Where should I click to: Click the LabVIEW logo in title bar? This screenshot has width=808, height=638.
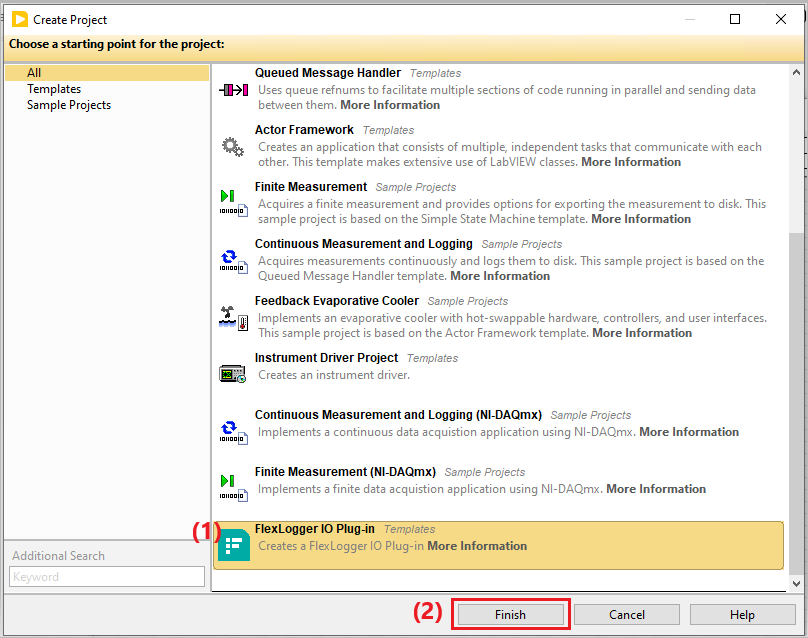tap(20, 20)
